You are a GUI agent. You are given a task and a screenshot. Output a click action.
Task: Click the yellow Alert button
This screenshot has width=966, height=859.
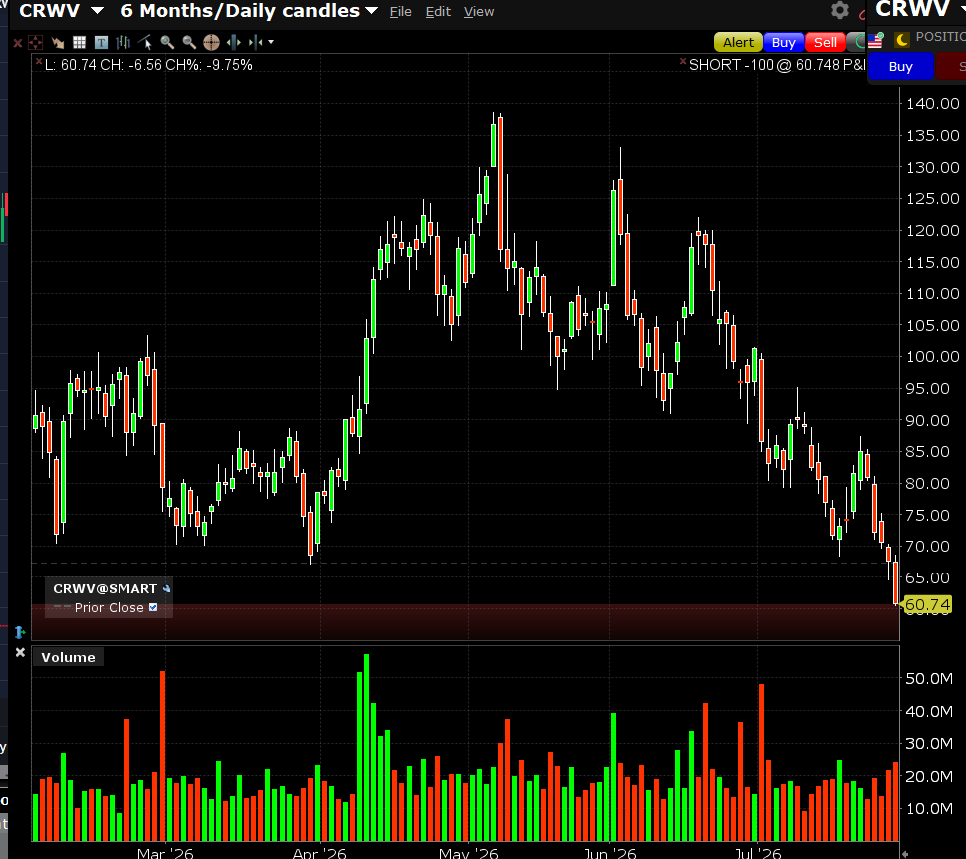pos(738,43)
